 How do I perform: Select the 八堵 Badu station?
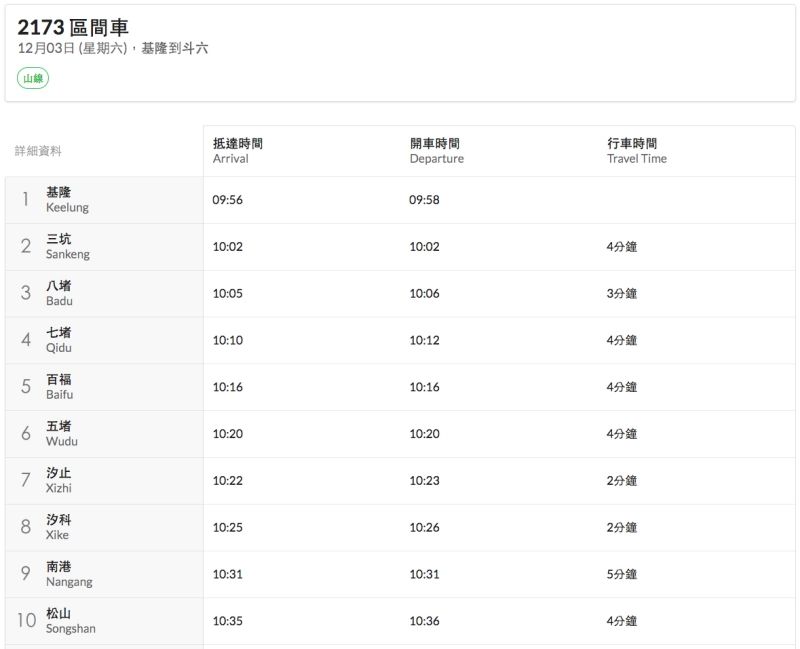tap(59, 293)
